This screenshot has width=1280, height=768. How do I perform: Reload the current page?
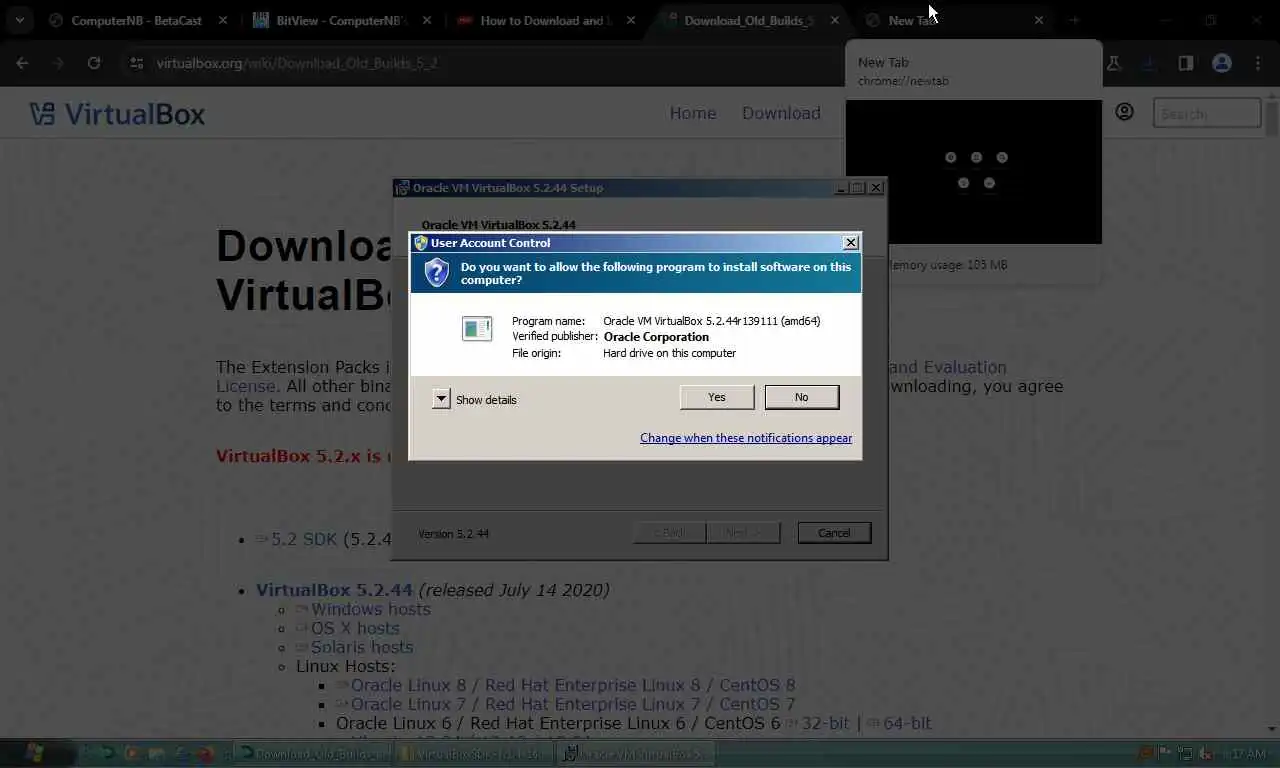point(94,63)
